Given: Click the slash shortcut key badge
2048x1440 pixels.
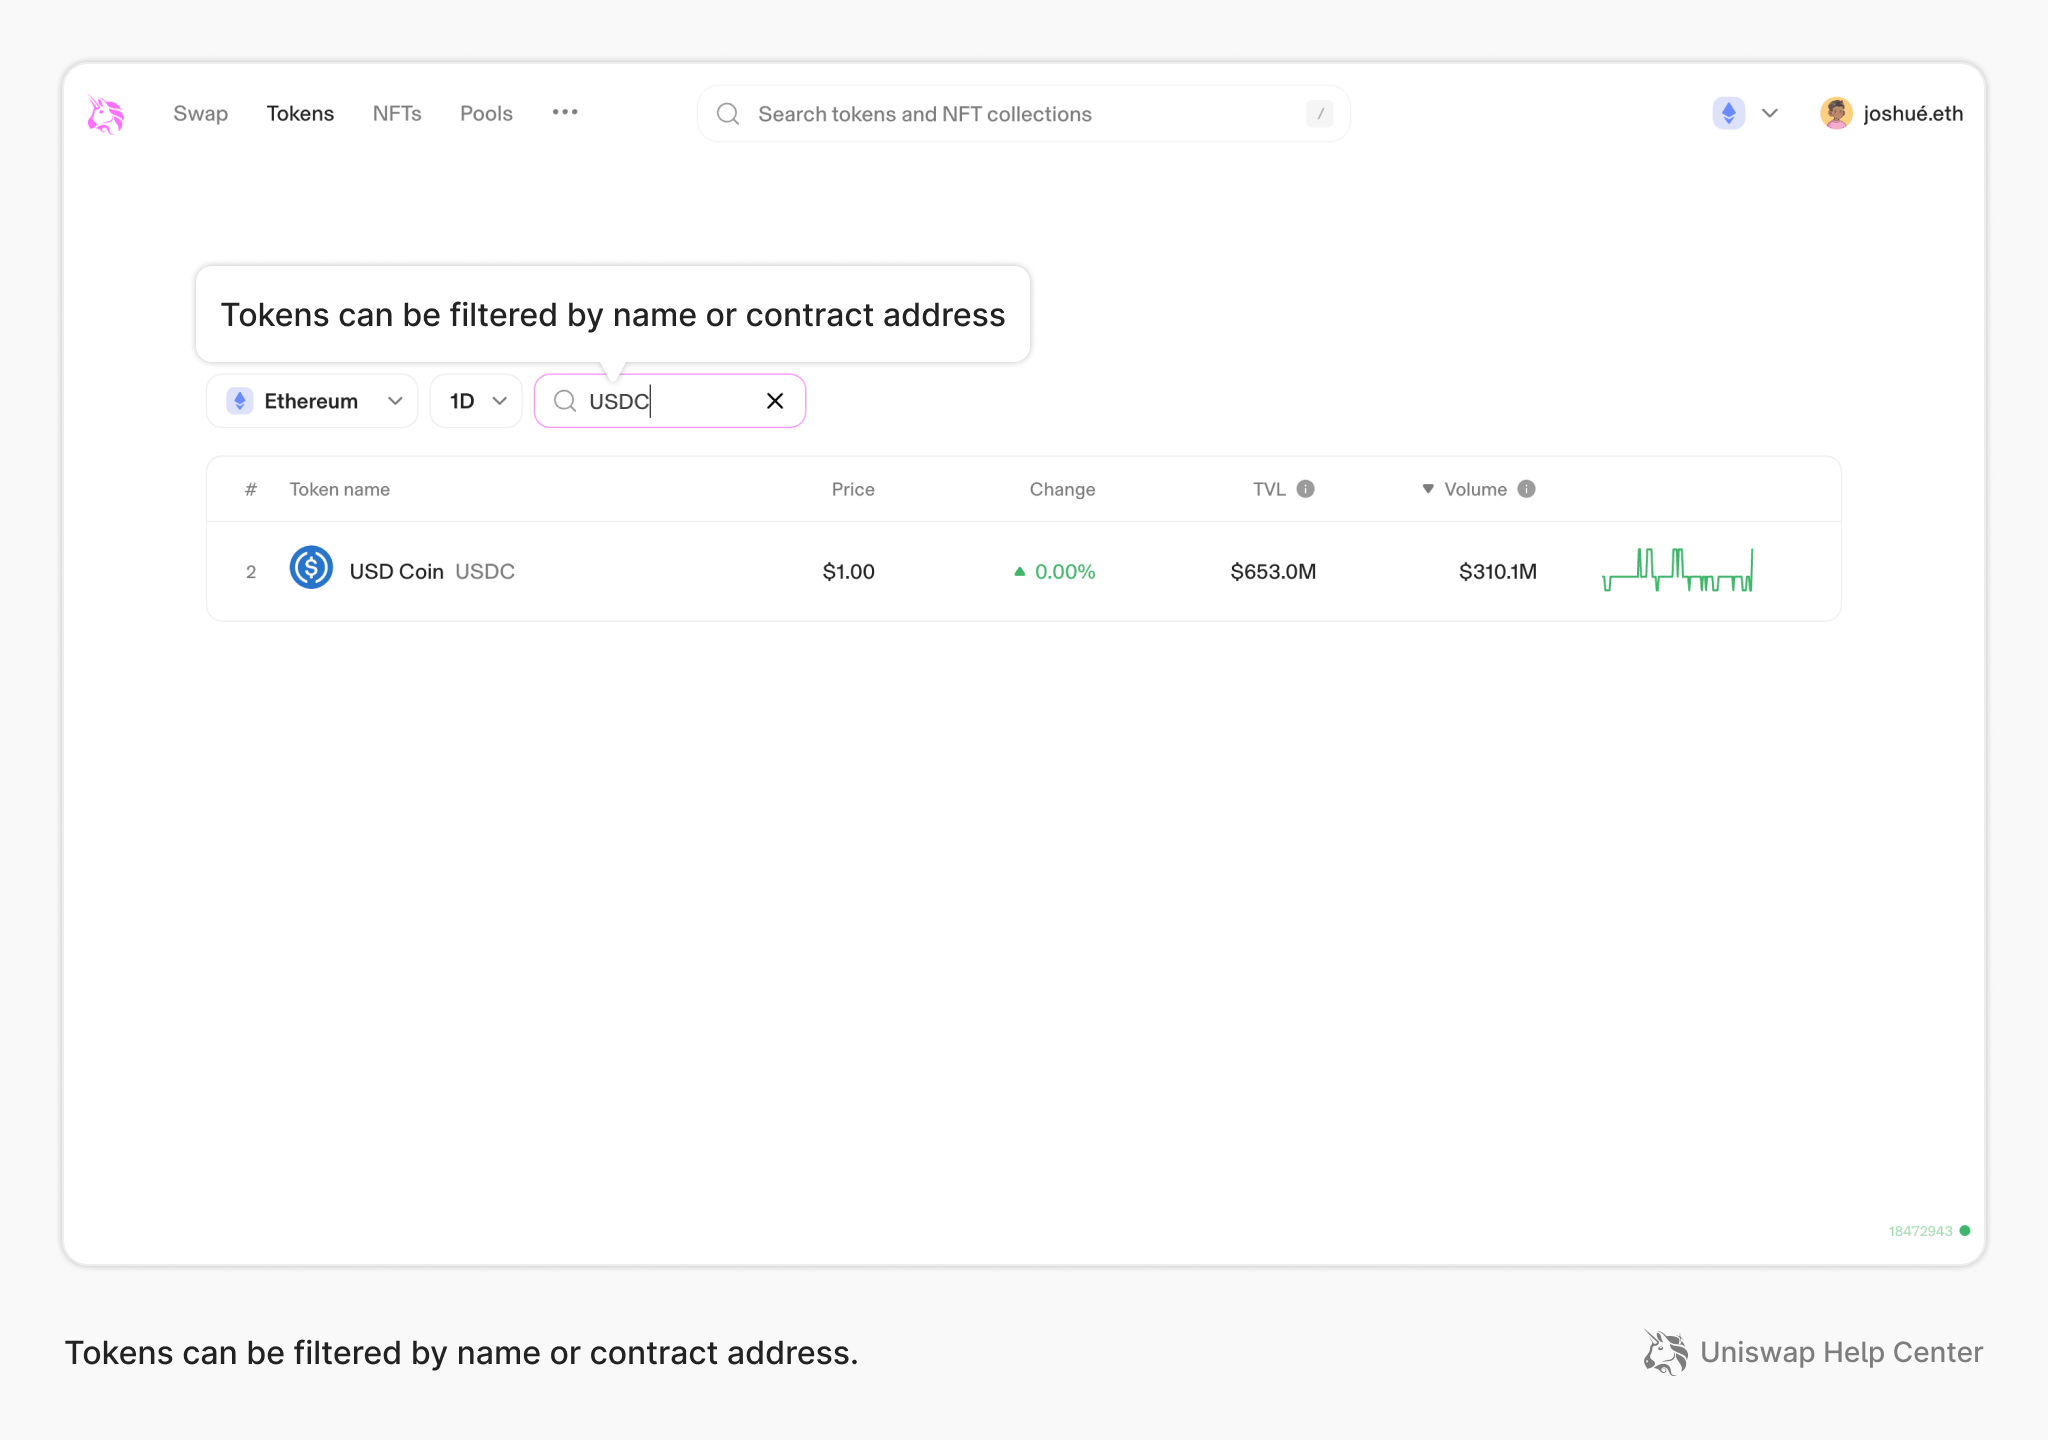Looking at the screenshot, I should click(x=1320, y=114).
